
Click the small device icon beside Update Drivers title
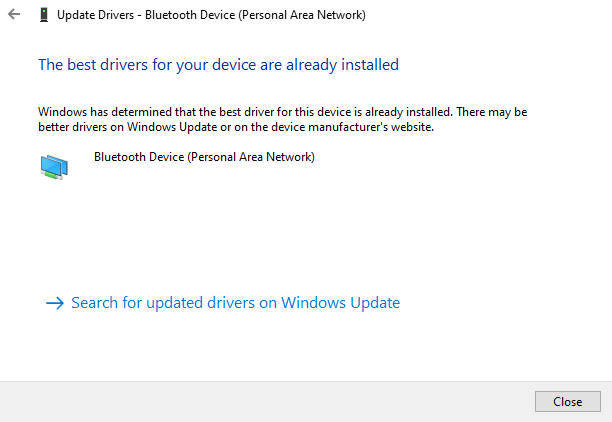pos(44,15)
